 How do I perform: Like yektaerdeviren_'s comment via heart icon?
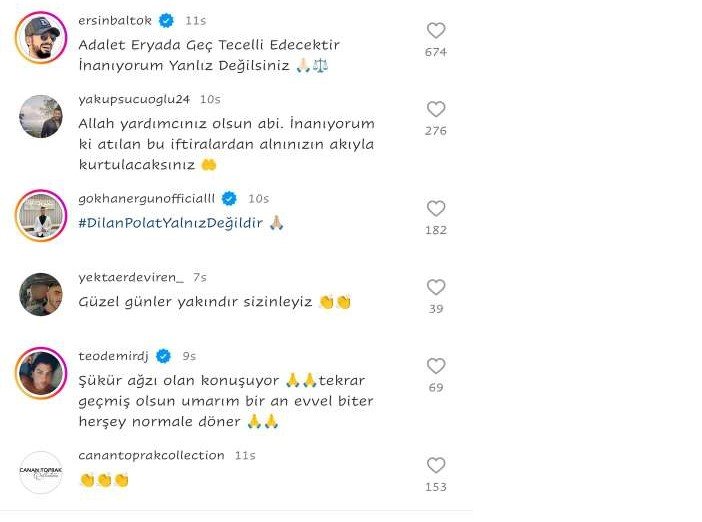click(436, 287)
